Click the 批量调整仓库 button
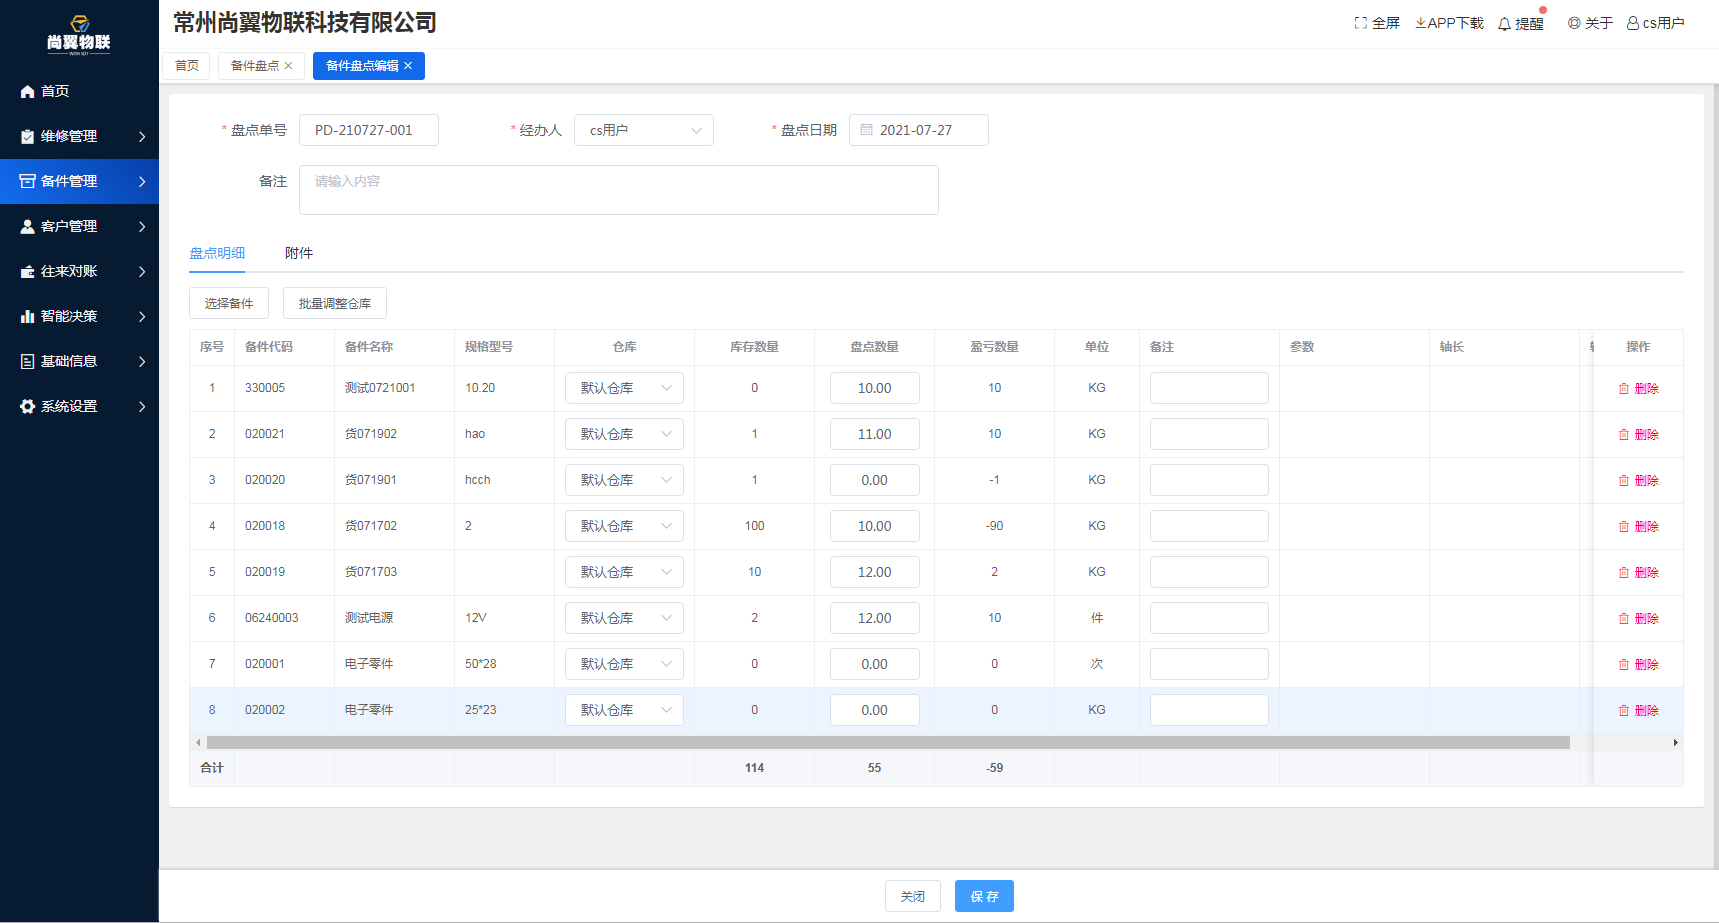 pos(334,303)
